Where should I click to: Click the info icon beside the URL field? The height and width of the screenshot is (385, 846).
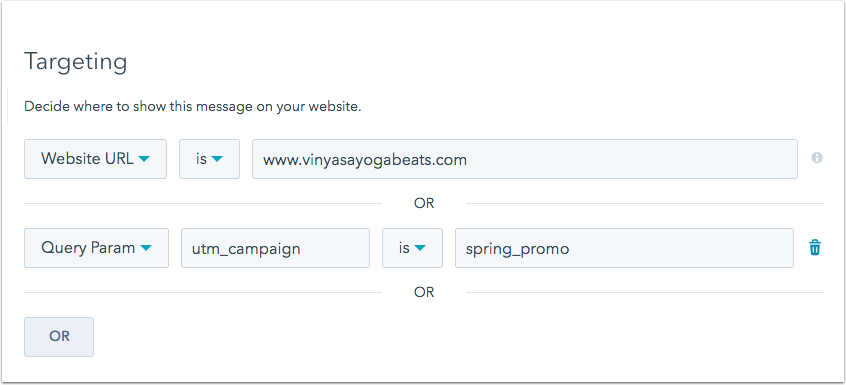(817, 158)
